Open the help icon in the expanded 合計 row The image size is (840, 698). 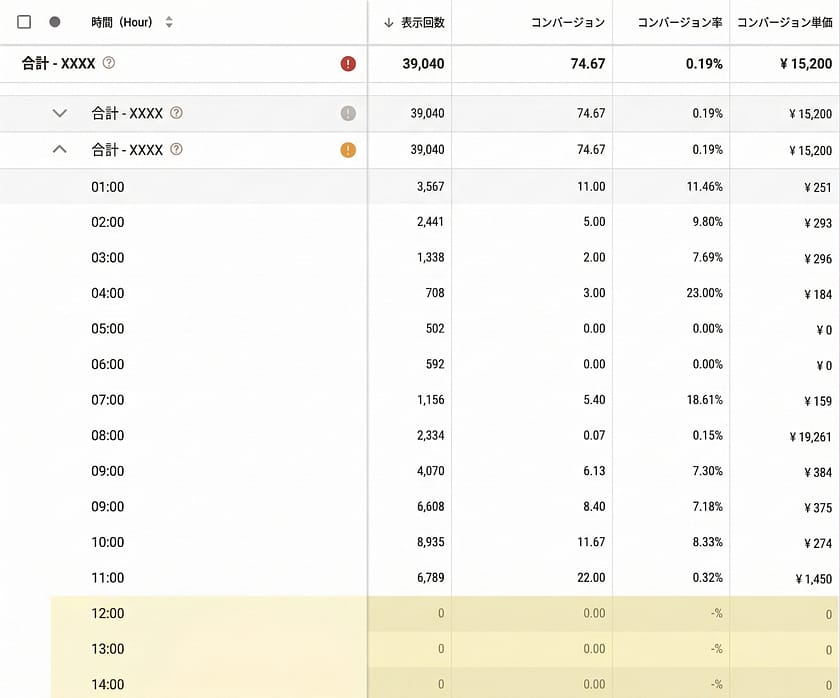[x=176, y=150]
